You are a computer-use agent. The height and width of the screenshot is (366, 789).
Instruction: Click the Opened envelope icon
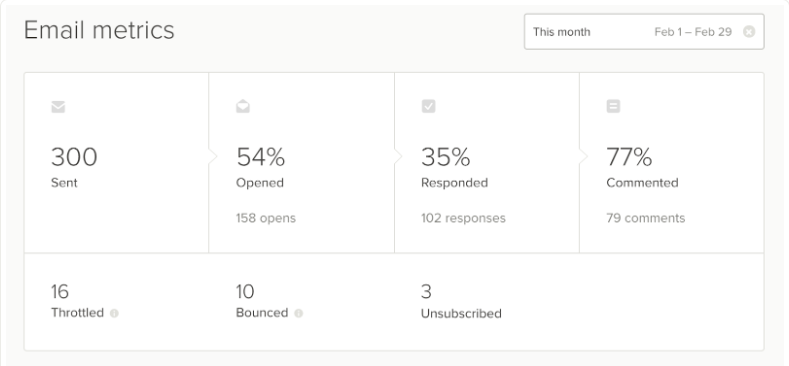[243, 106]
